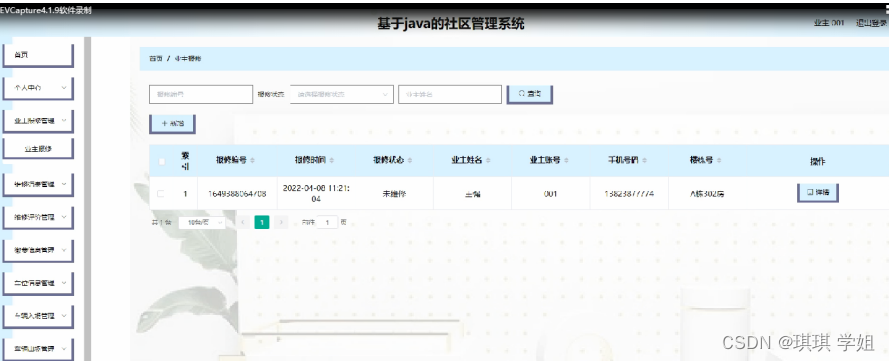Tick the select-all checkbox in table header

(161, 161)
